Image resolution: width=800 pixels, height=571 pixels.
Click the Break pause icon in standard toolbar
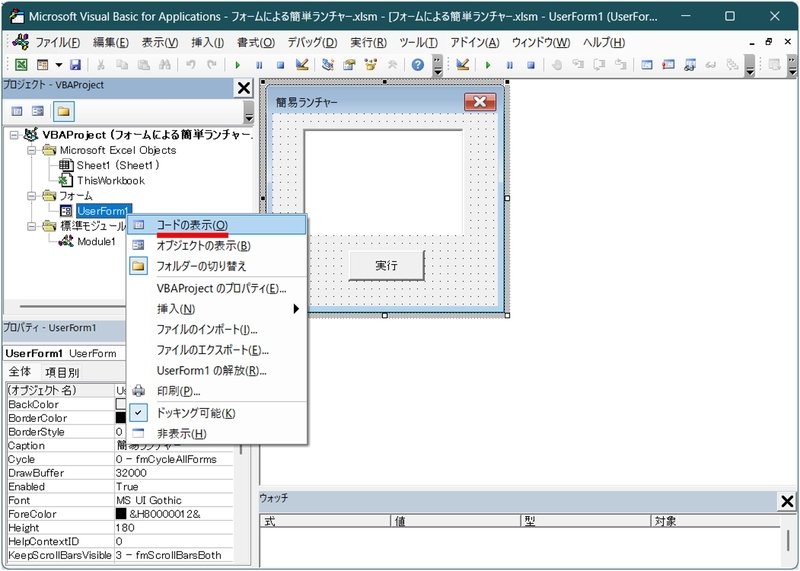pyautogui.click(x=259, y=65)
